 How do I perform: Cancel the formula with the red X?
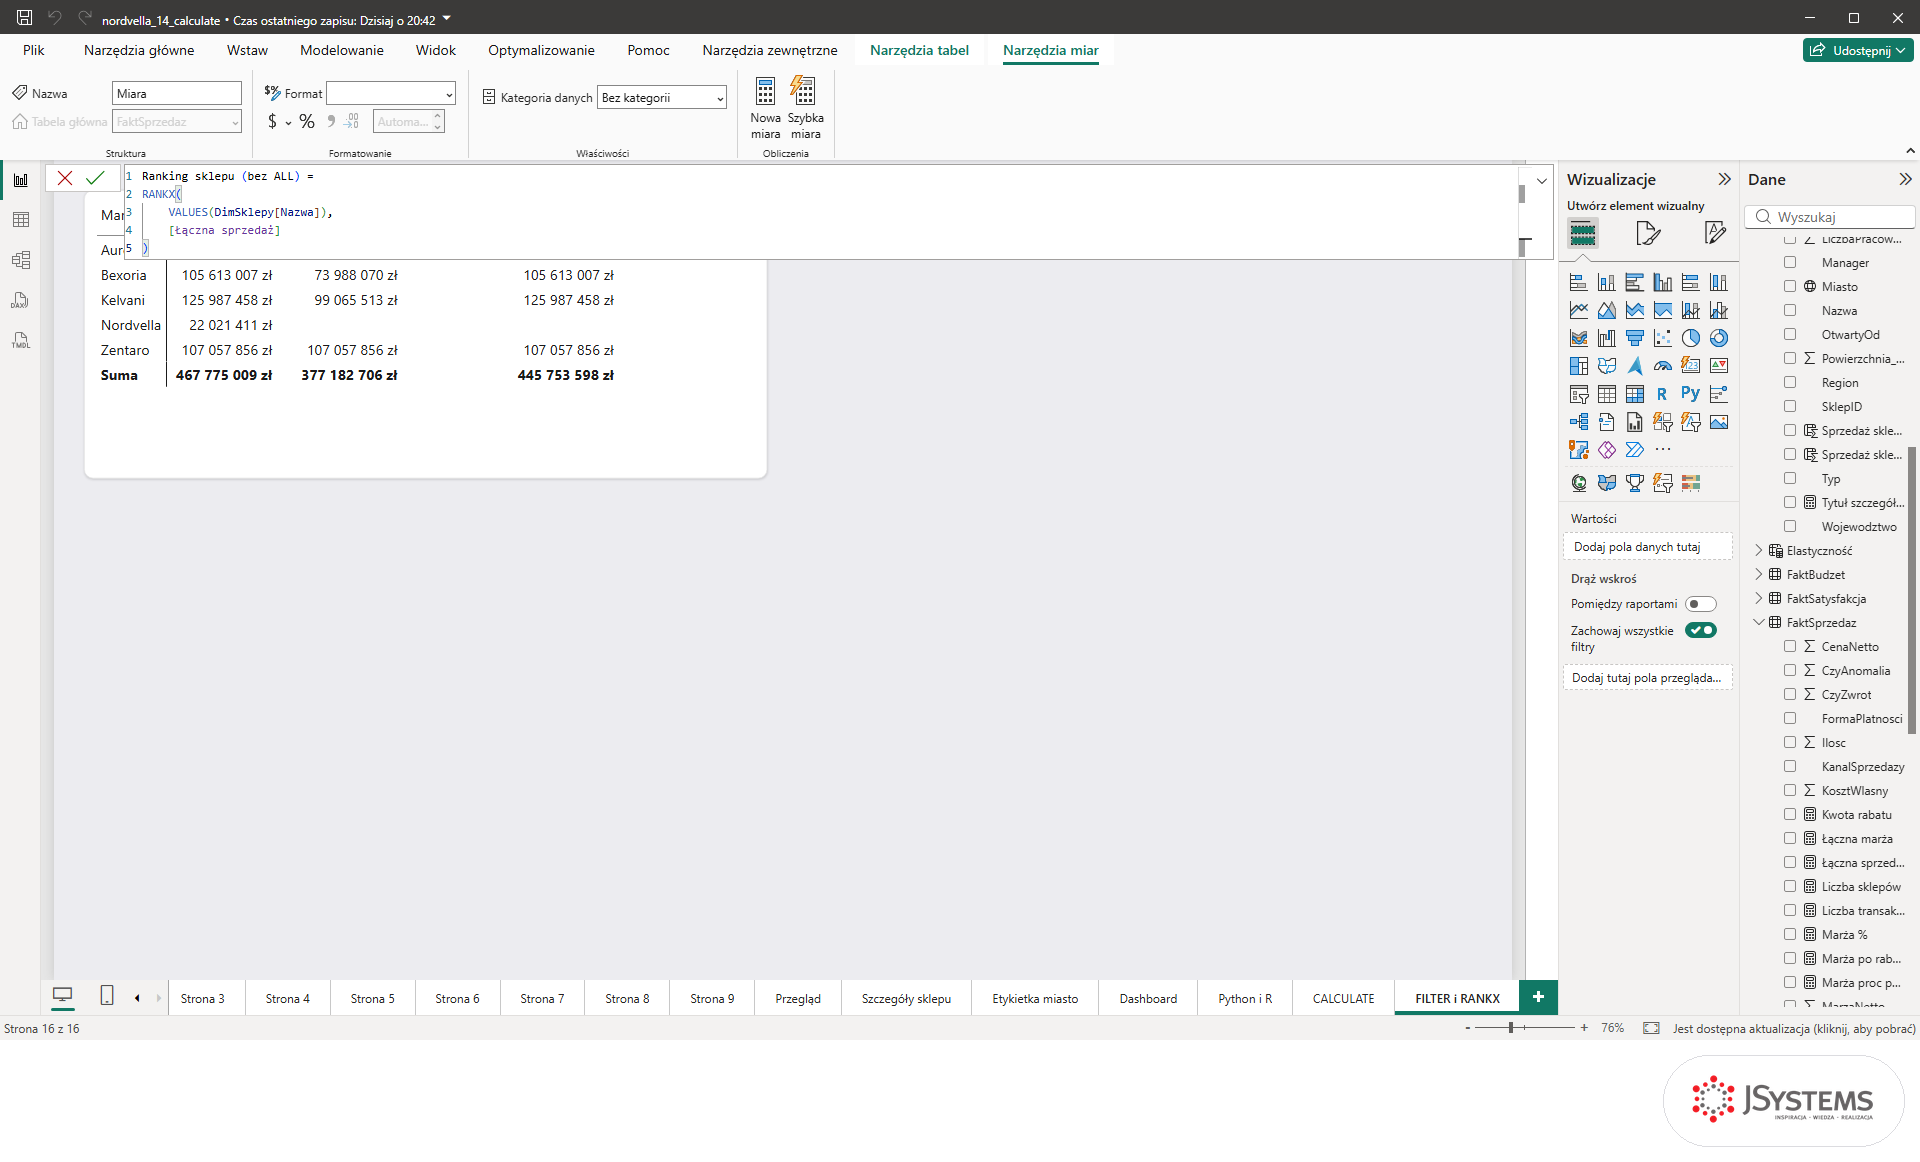tap(65, 178)
